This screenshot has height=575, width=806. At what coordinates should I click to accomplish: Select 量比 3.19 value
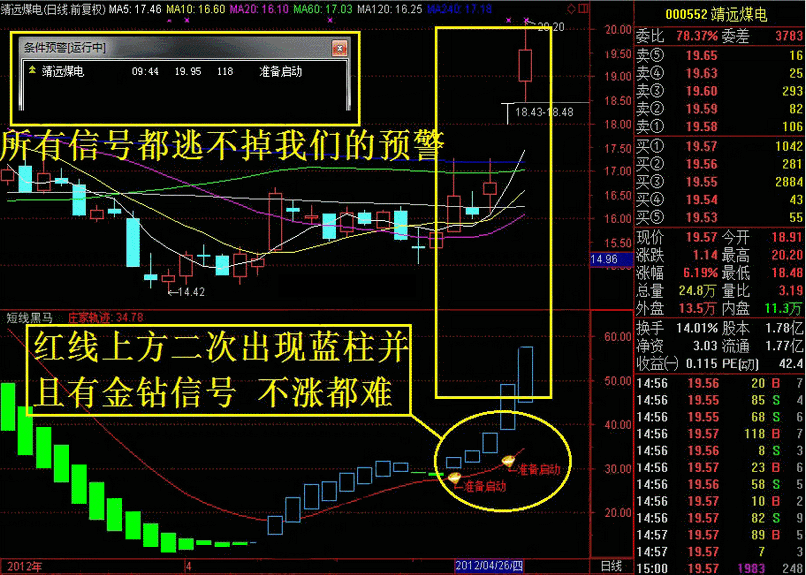(x=791, y=290)
